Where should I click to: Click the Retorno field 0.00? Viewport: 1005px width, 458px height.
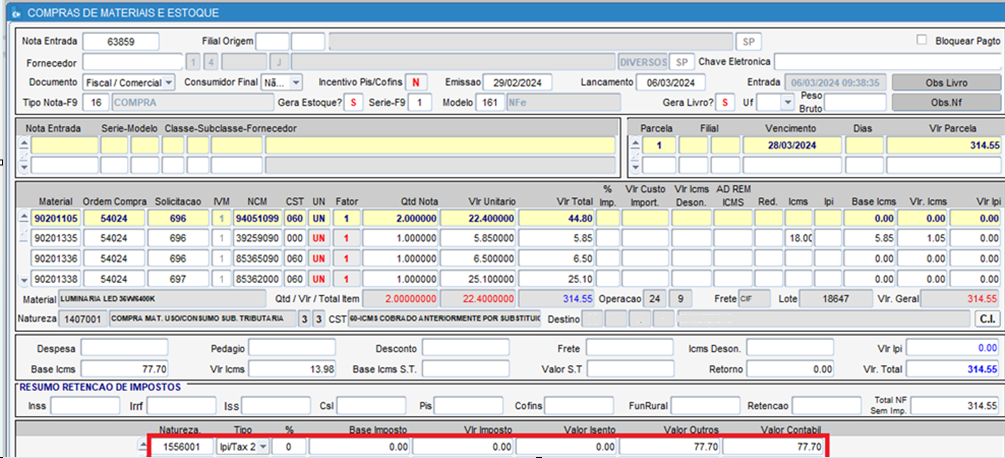pos(790,369)
